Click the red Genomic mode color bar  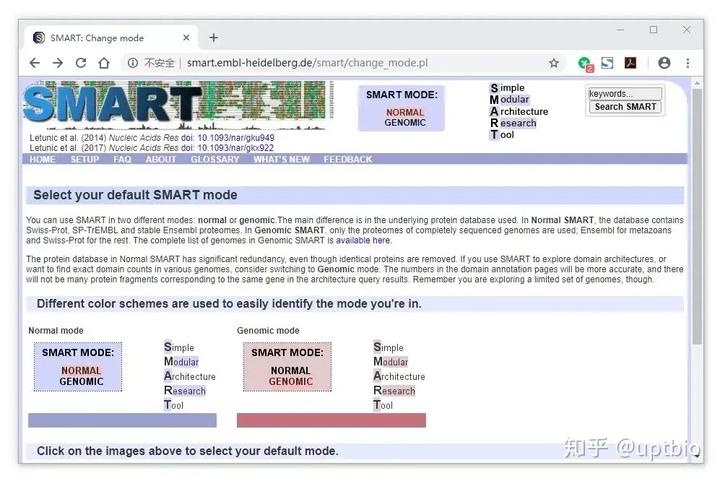point(332,420)
